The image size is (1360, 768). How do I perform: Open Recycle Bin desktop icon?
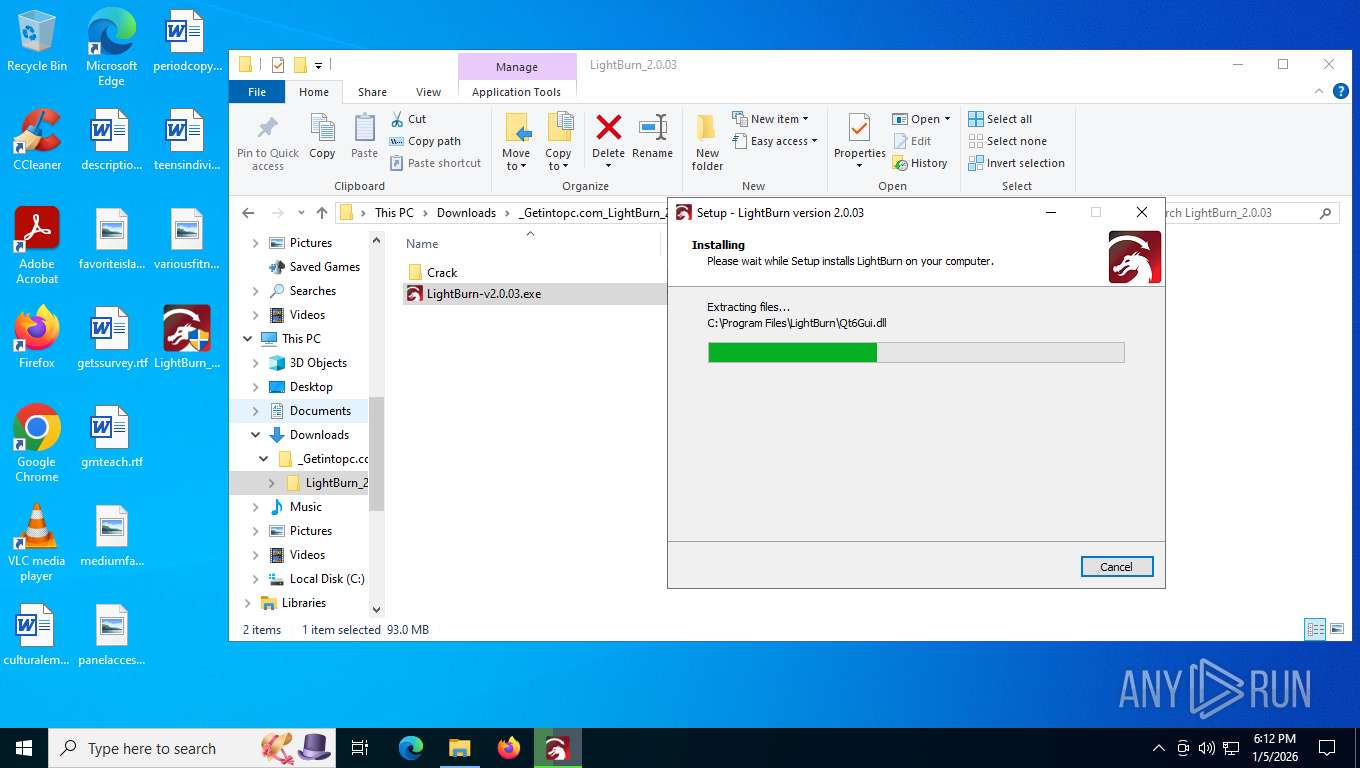click(37, 41)
